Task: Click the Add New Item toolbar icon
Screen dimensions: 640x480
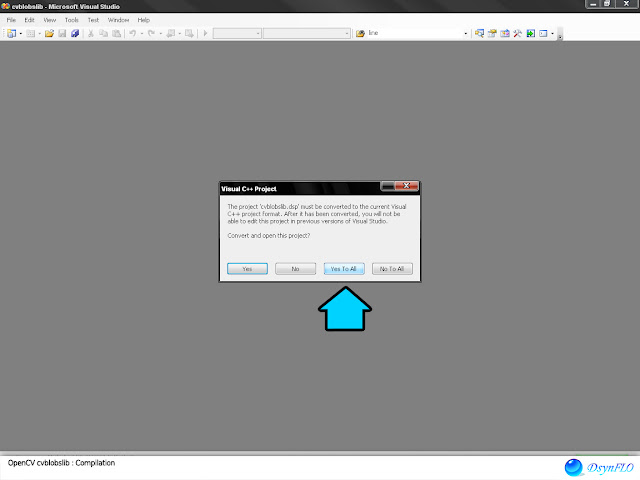Action: click(x=31, y=33)
